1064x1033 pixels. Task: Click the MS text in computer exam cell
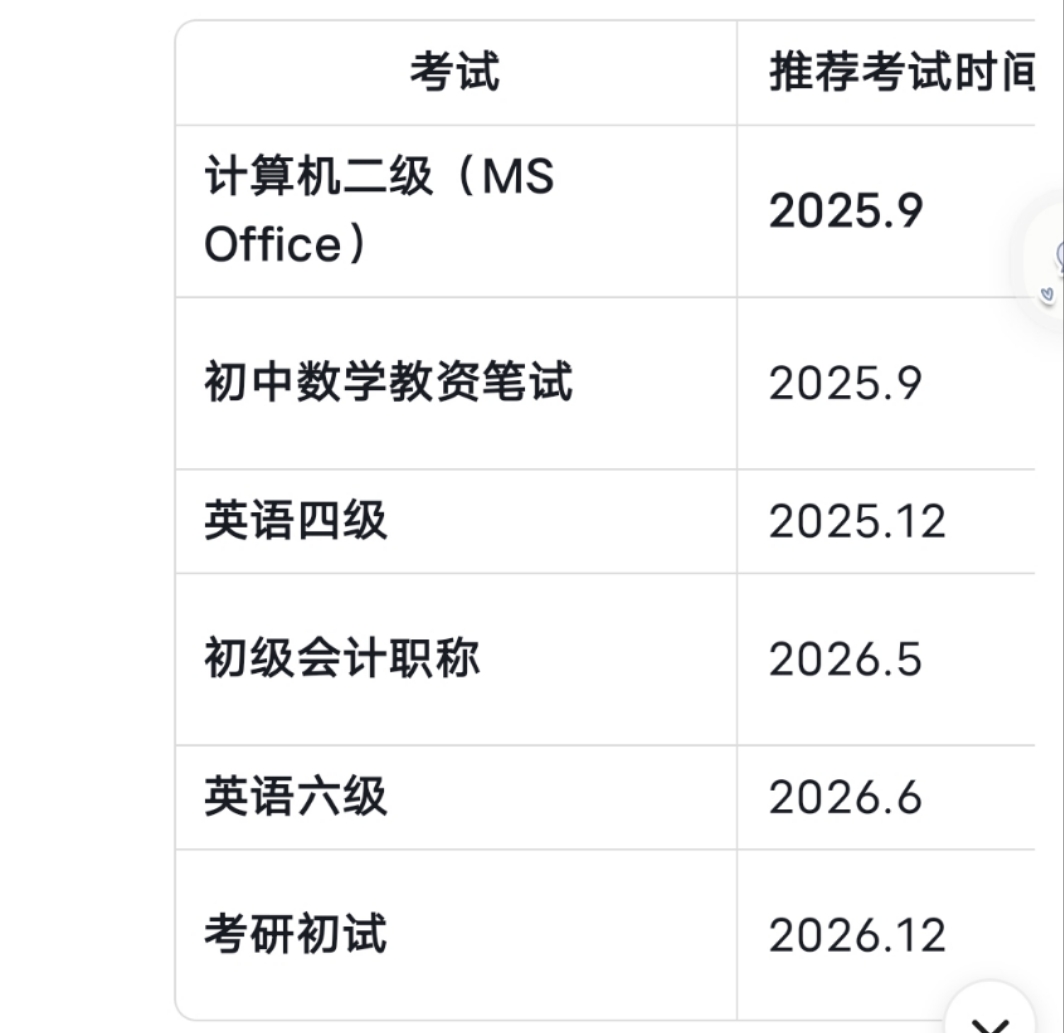518,176
